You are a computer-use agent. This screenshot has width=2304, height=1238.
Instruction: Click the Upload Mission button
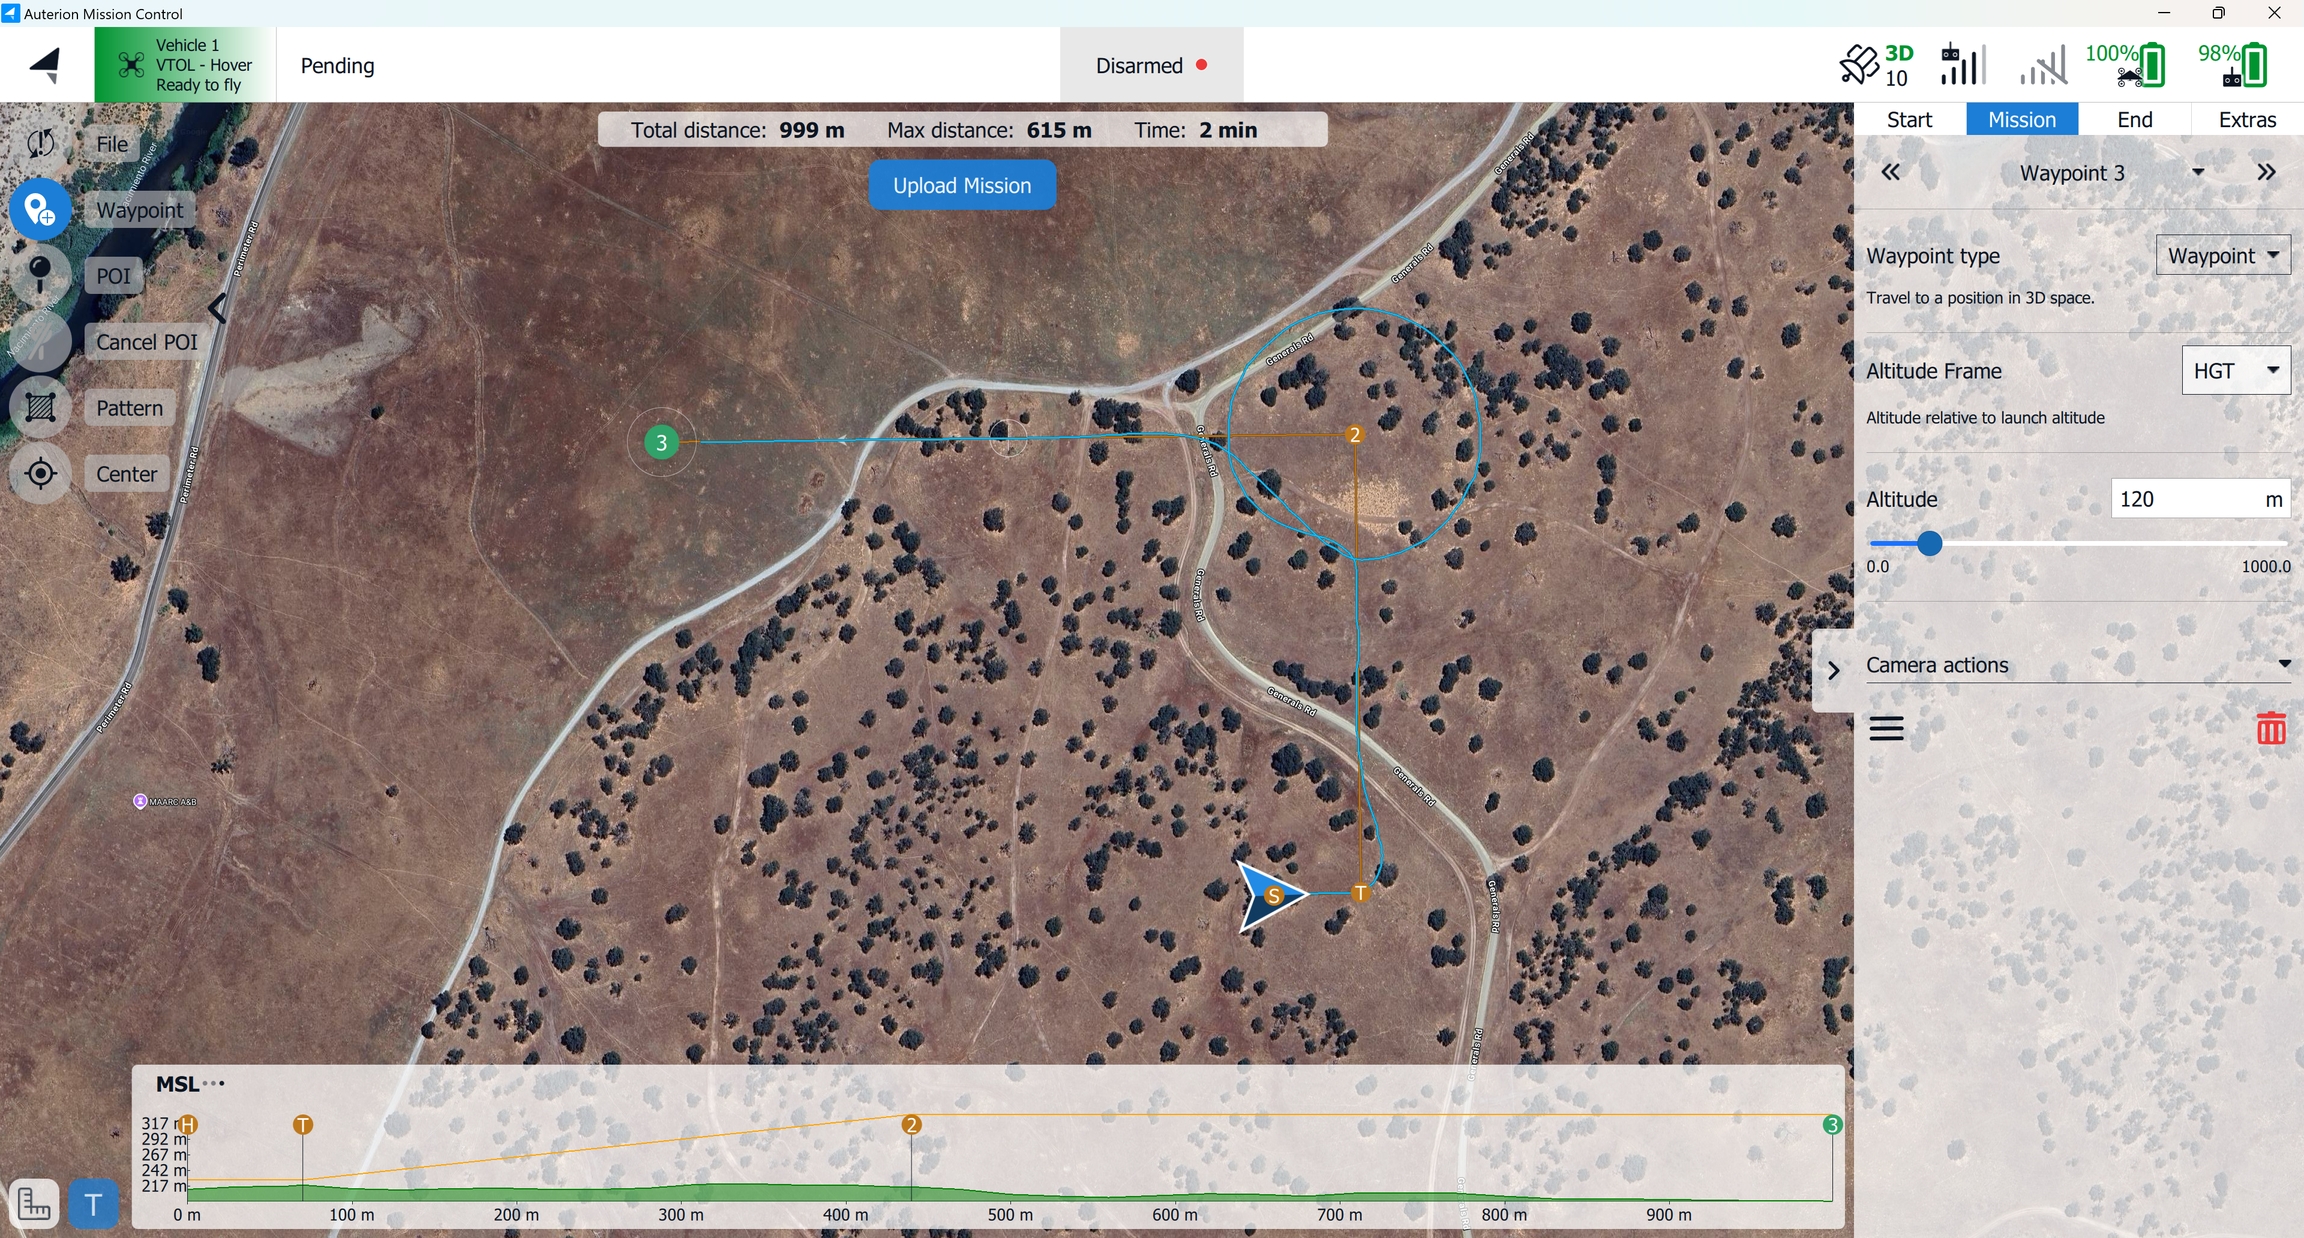(961, 186)
